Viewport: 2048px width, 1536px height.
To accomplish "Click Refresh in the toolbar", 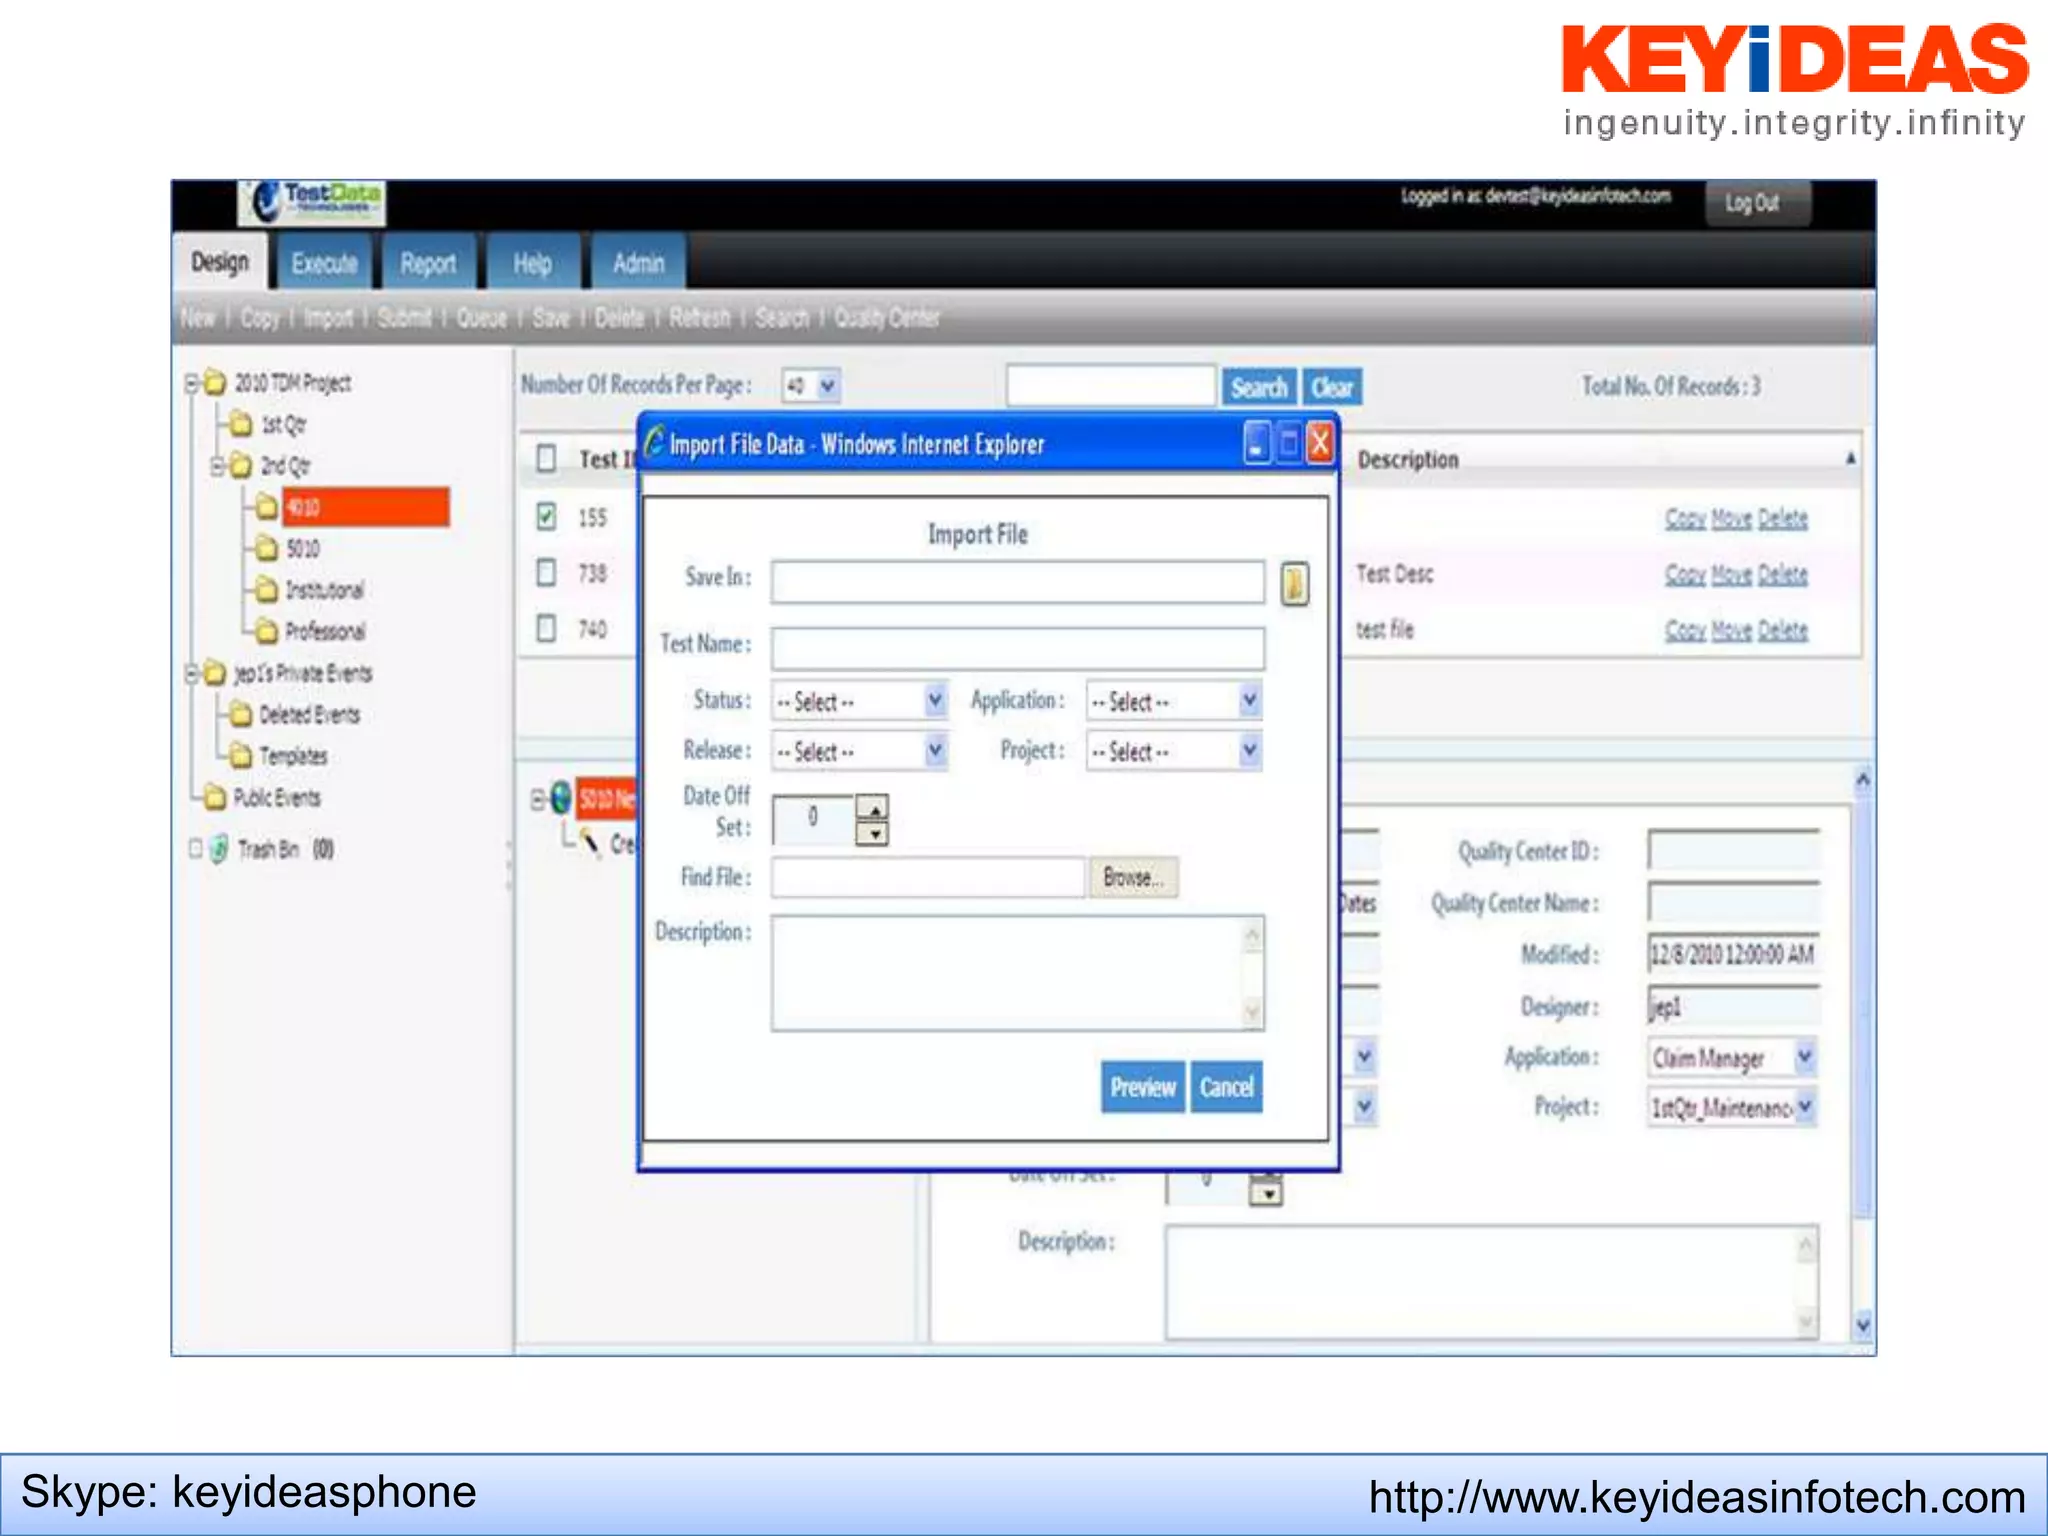I will pos(700,318).
